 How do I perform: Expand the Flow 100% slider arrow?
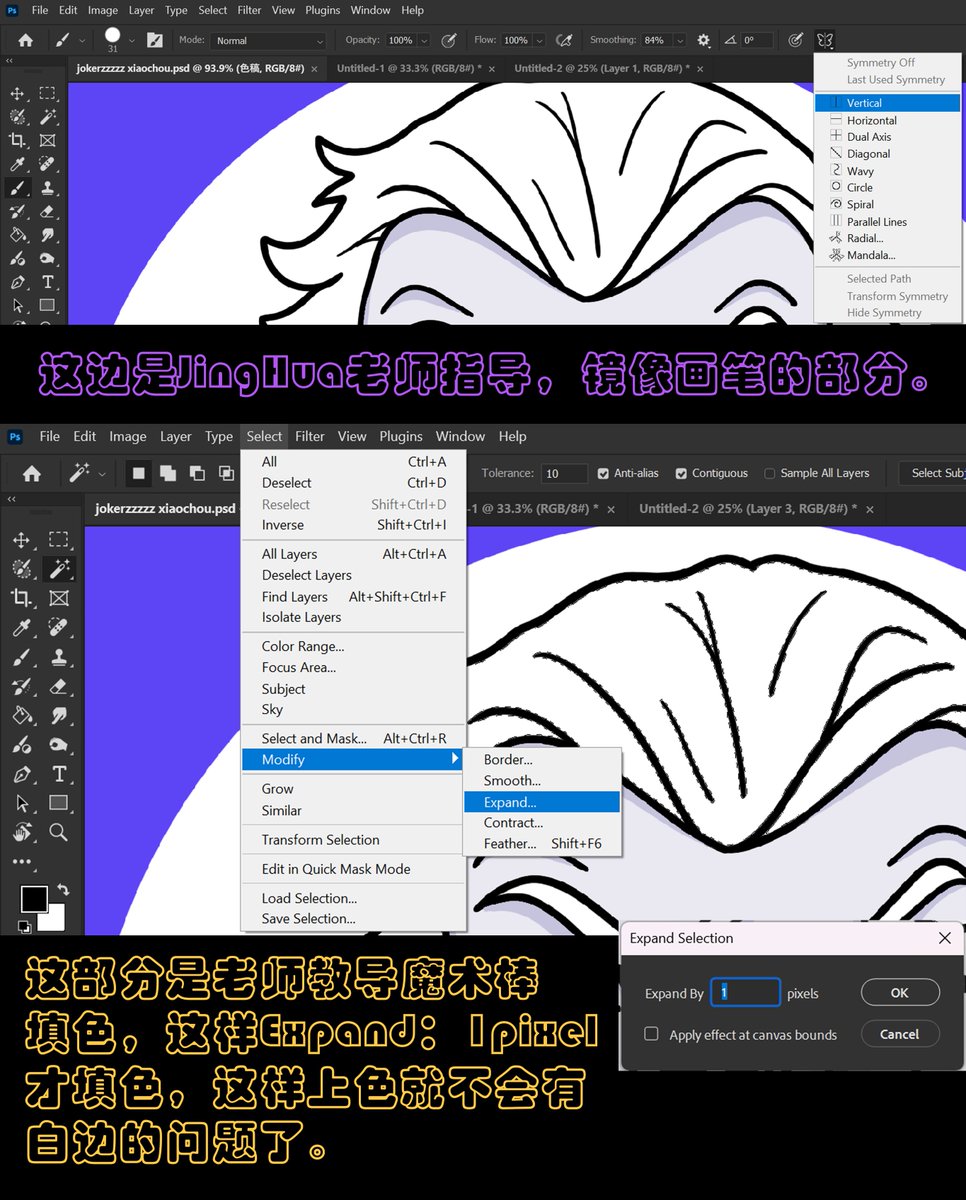pyautogui.click(x=539, y=41)
